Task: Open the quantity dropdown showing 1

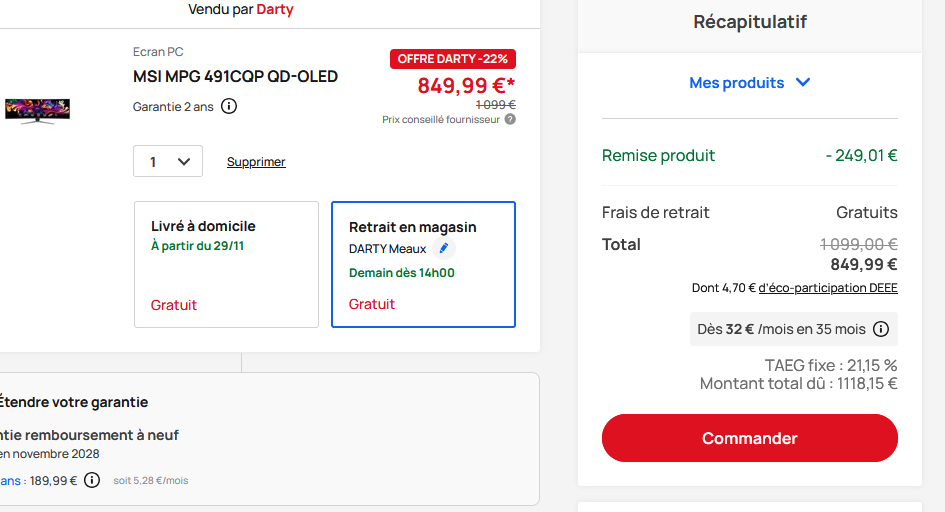Action: tap(168, 161)
